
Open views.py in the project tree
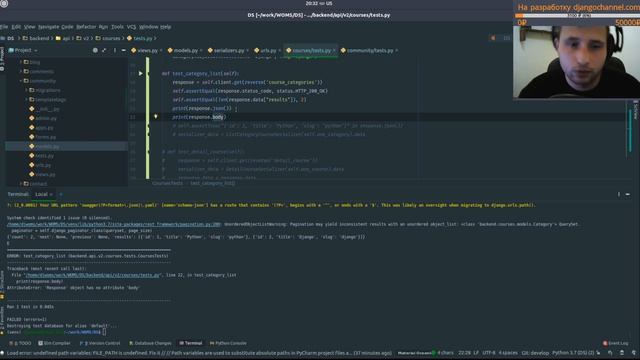[x=42, y=175]
